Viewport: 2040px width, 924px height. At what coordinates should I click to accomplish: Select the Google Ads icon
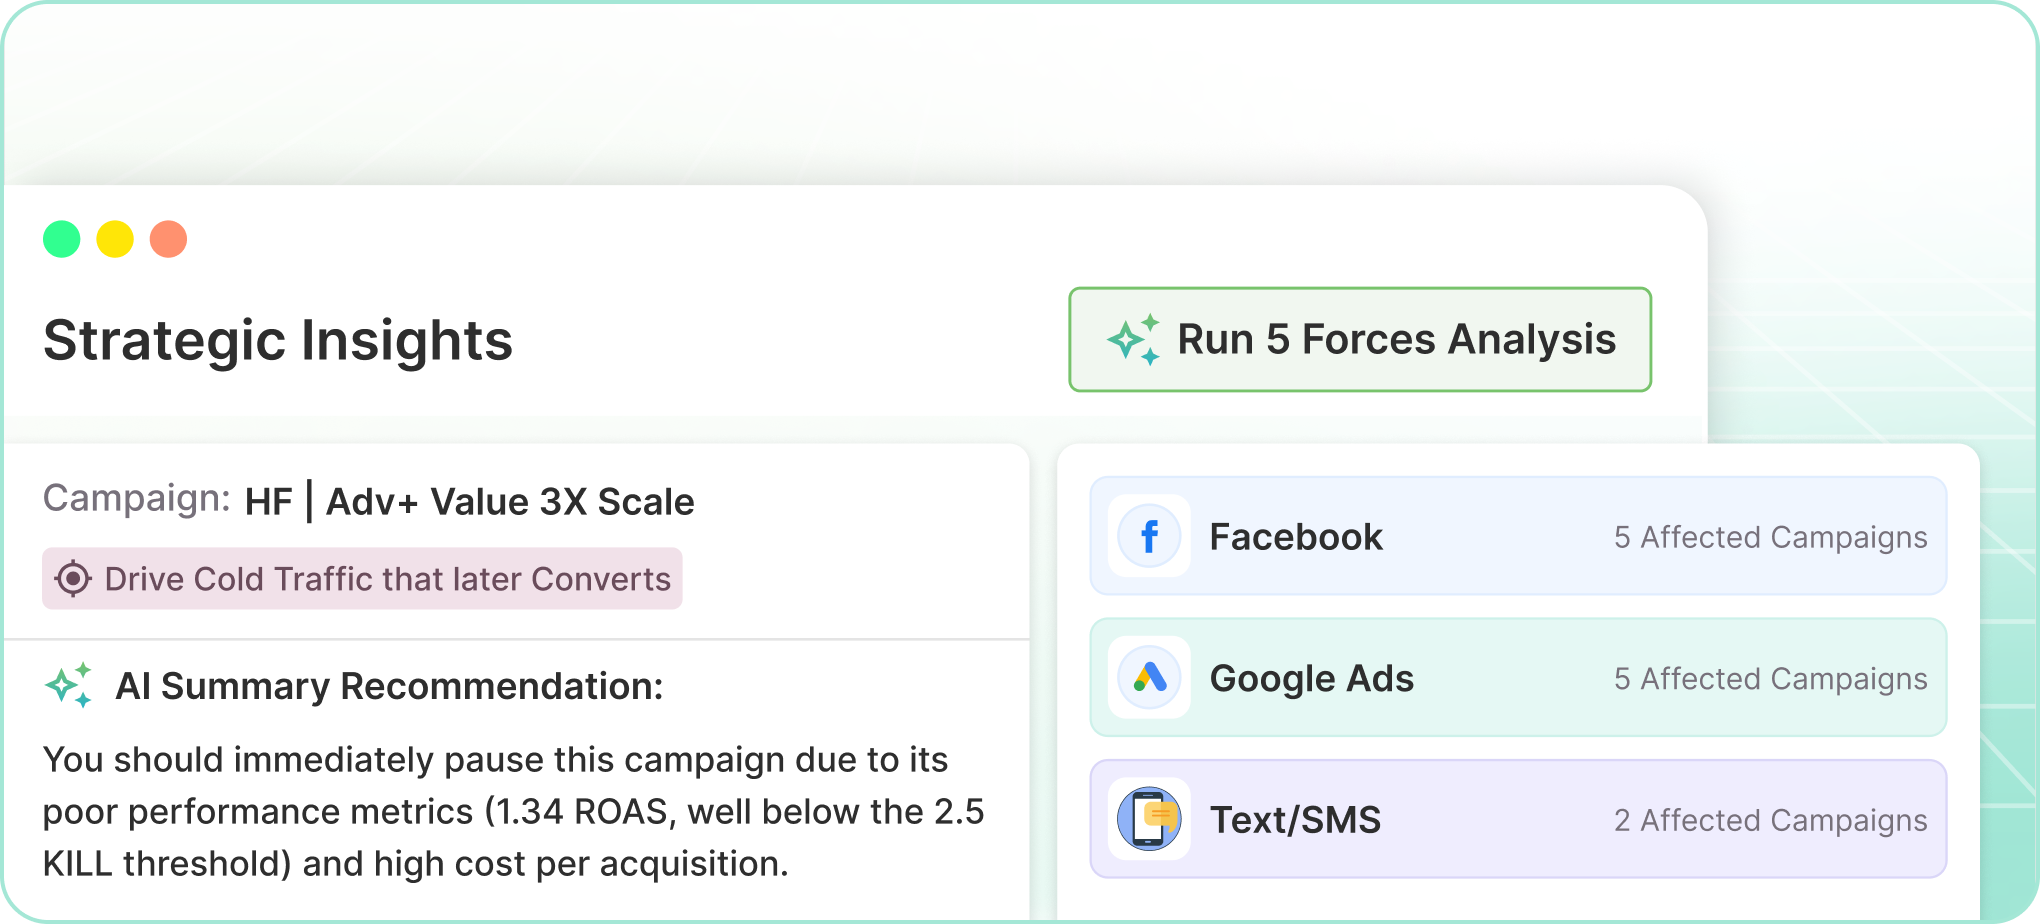1149,678
